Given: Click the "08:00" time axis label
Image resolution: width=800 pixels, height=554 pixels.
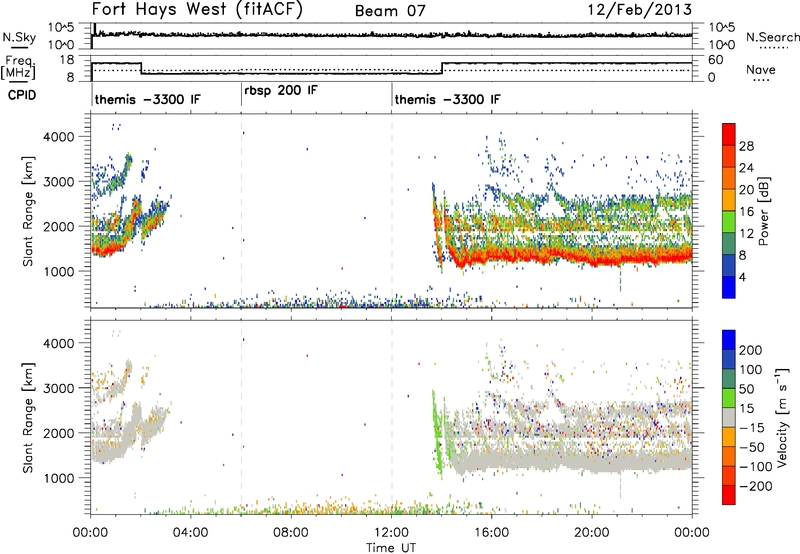Looking at the screenshot, I should pos(291,533).
